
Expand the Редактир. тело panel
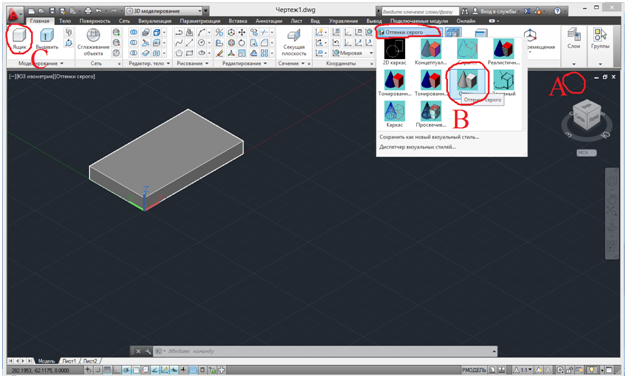[149, 63]
